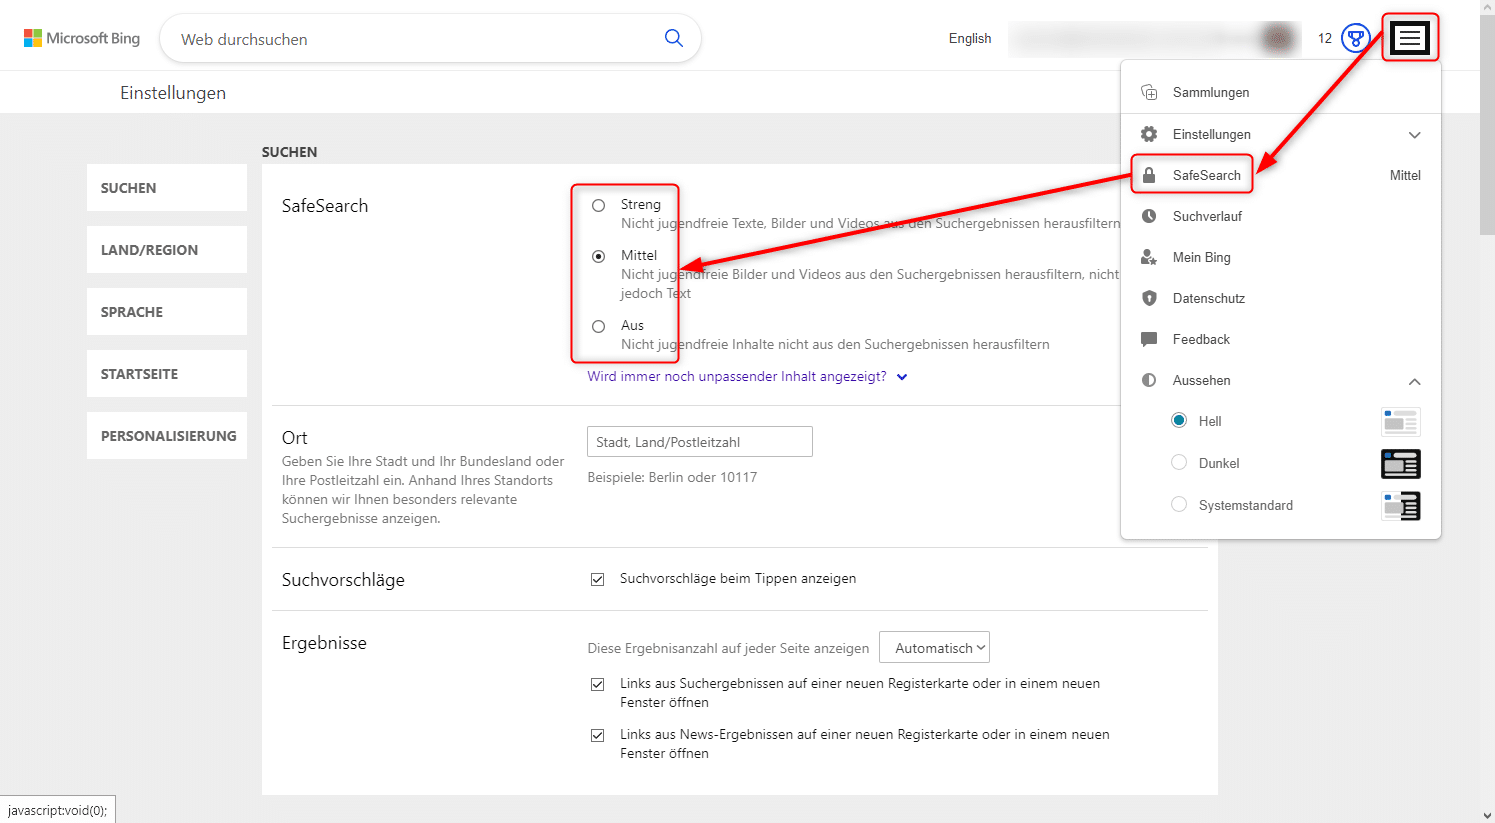Select the Streng SafeSearch option
Viewport: 1495px width, 823px height.
[x=598, y=205]
